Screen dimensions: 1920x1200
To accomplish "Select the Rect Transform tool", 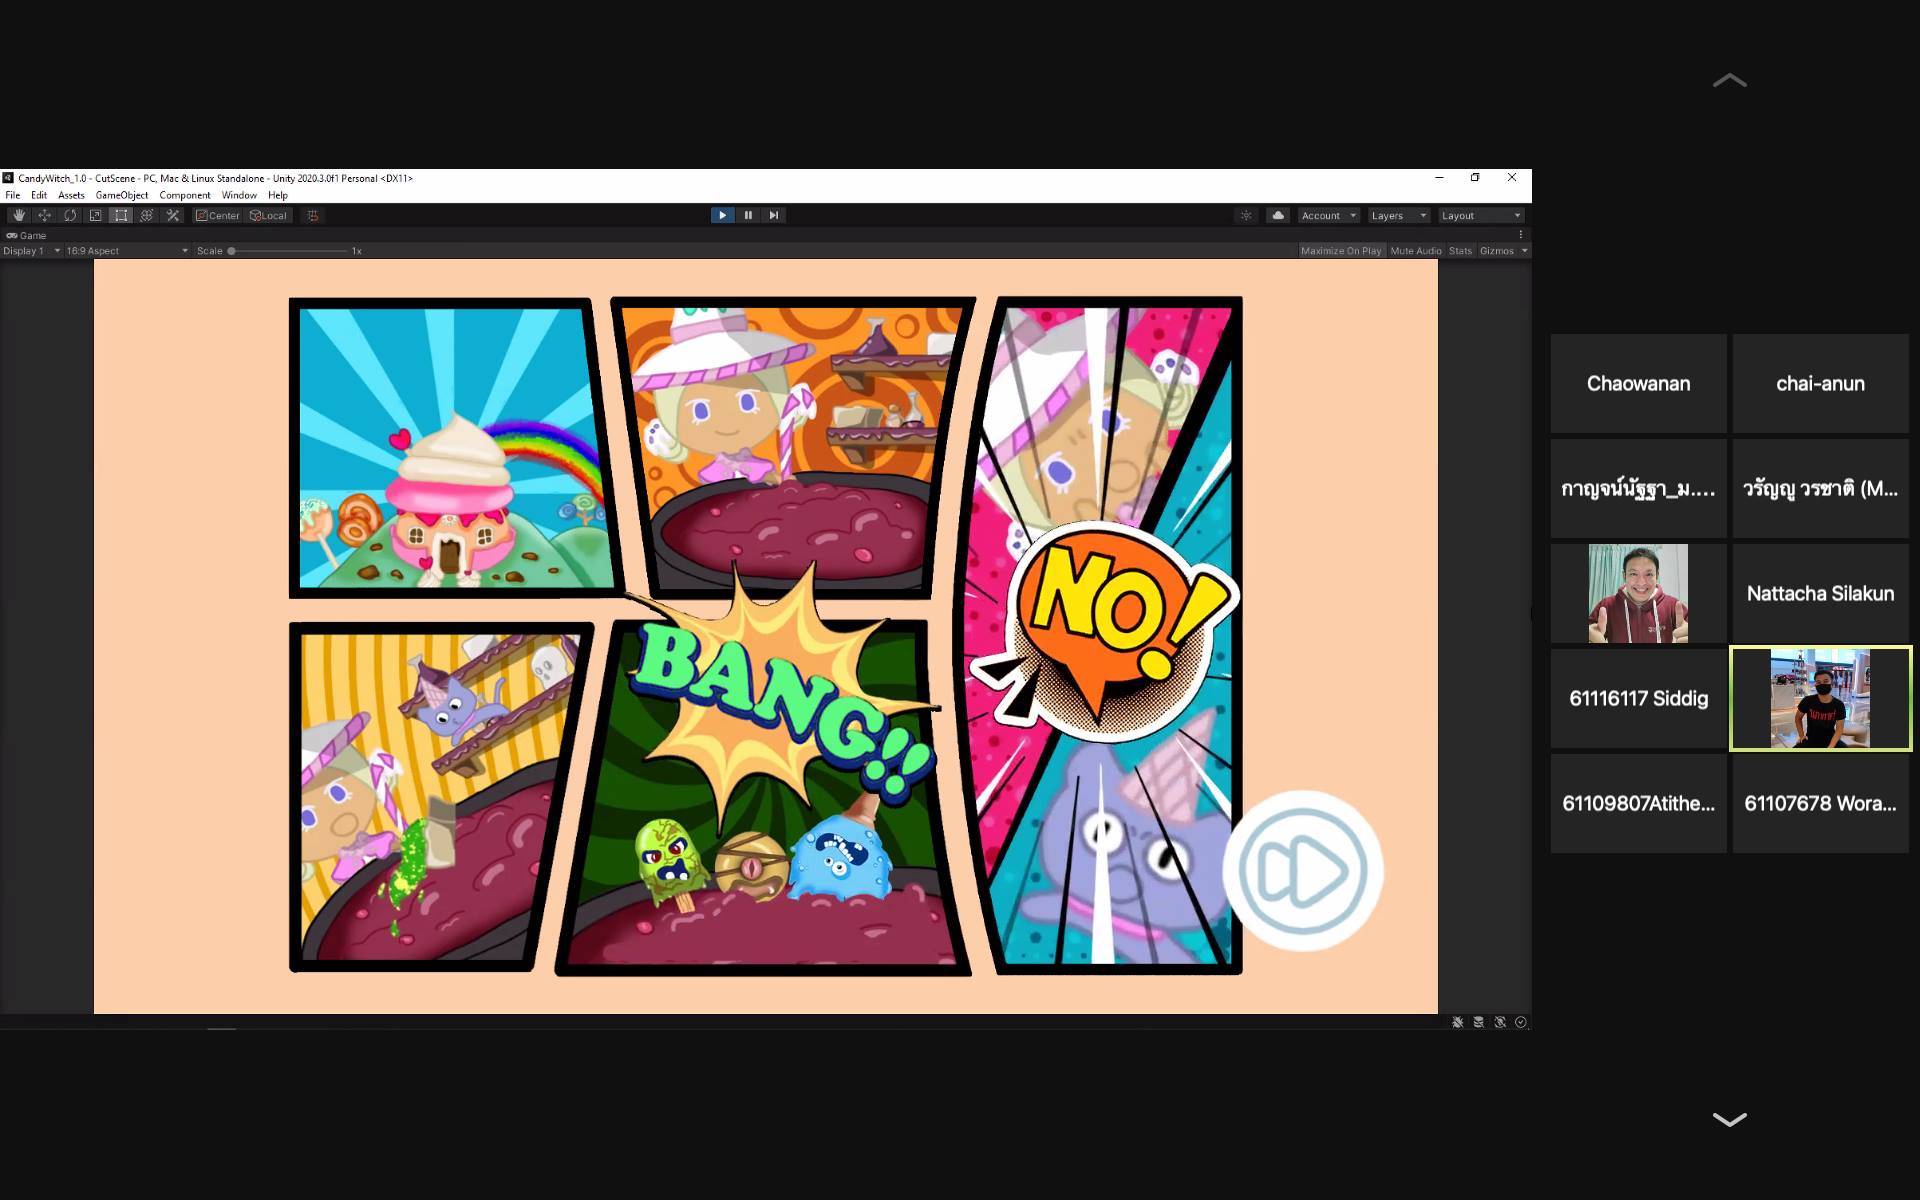I will coord(121,215).
